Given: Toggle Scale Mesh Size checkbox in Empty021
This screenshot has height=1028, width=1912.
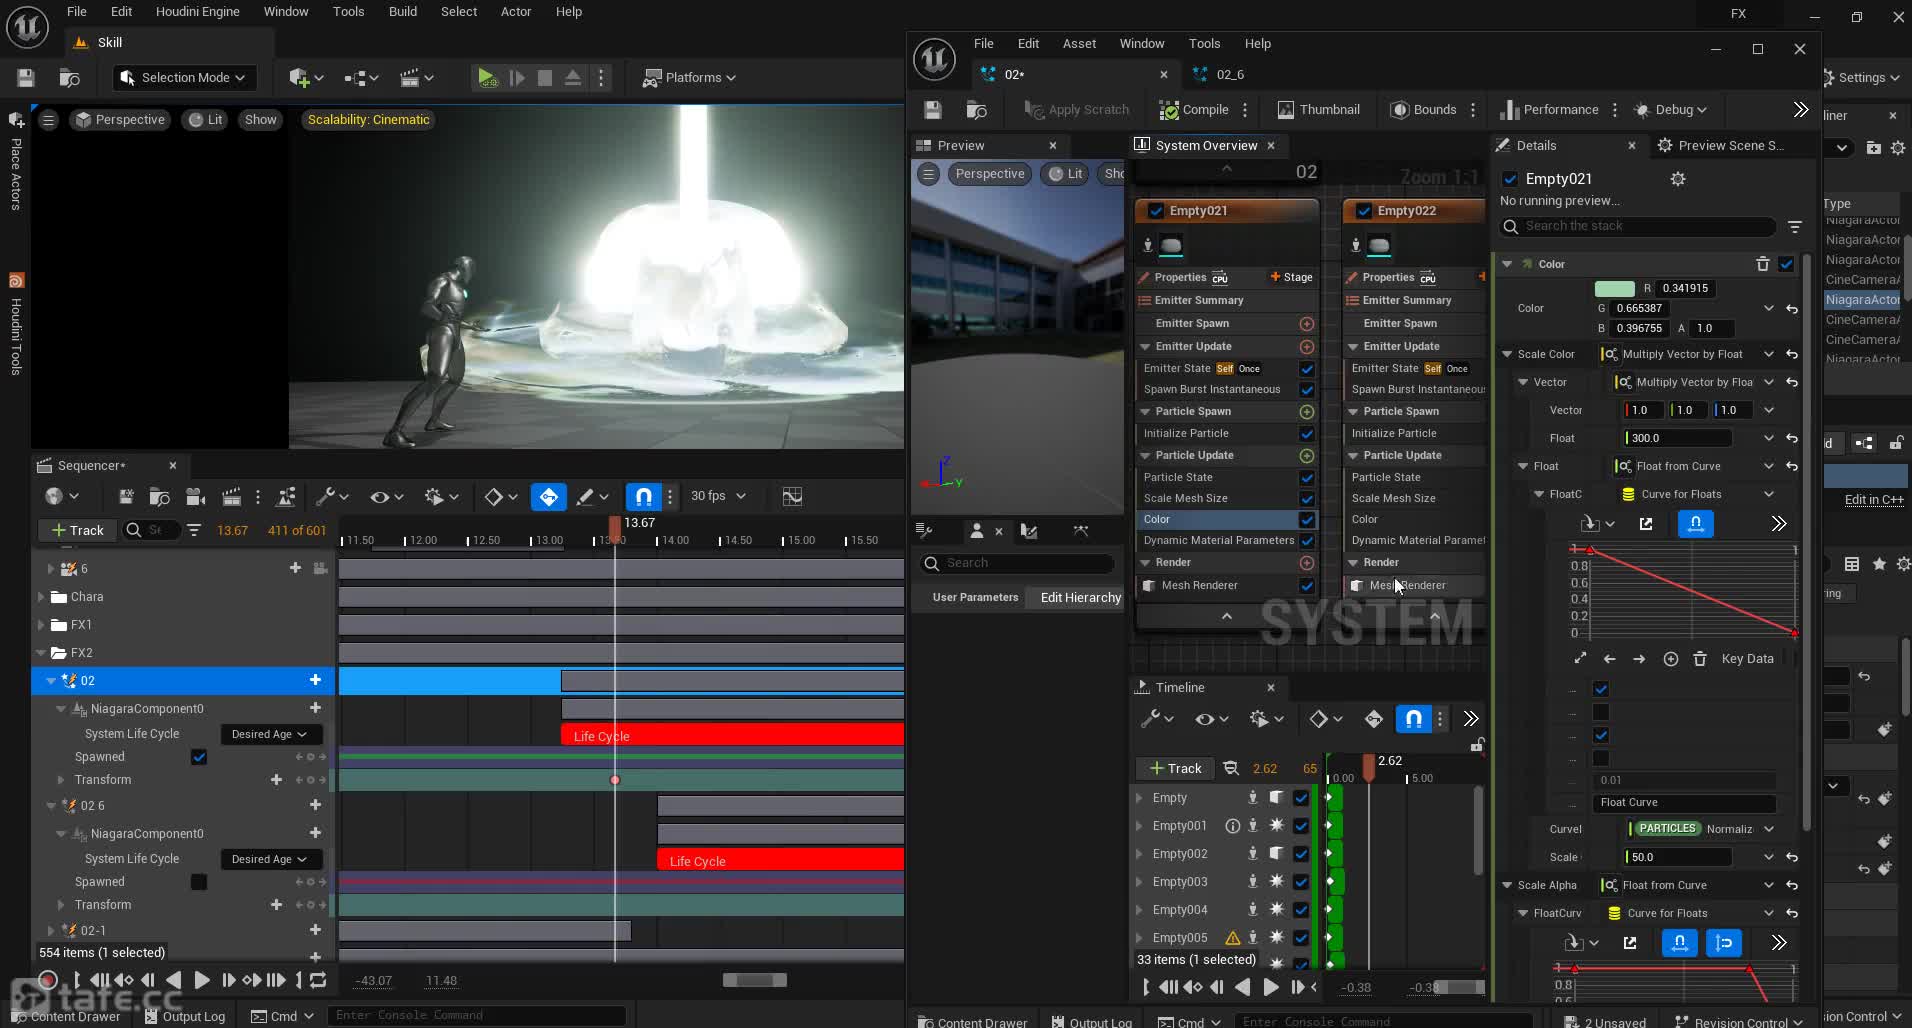Looking at the screenshot, I should tap(1306, 499).
